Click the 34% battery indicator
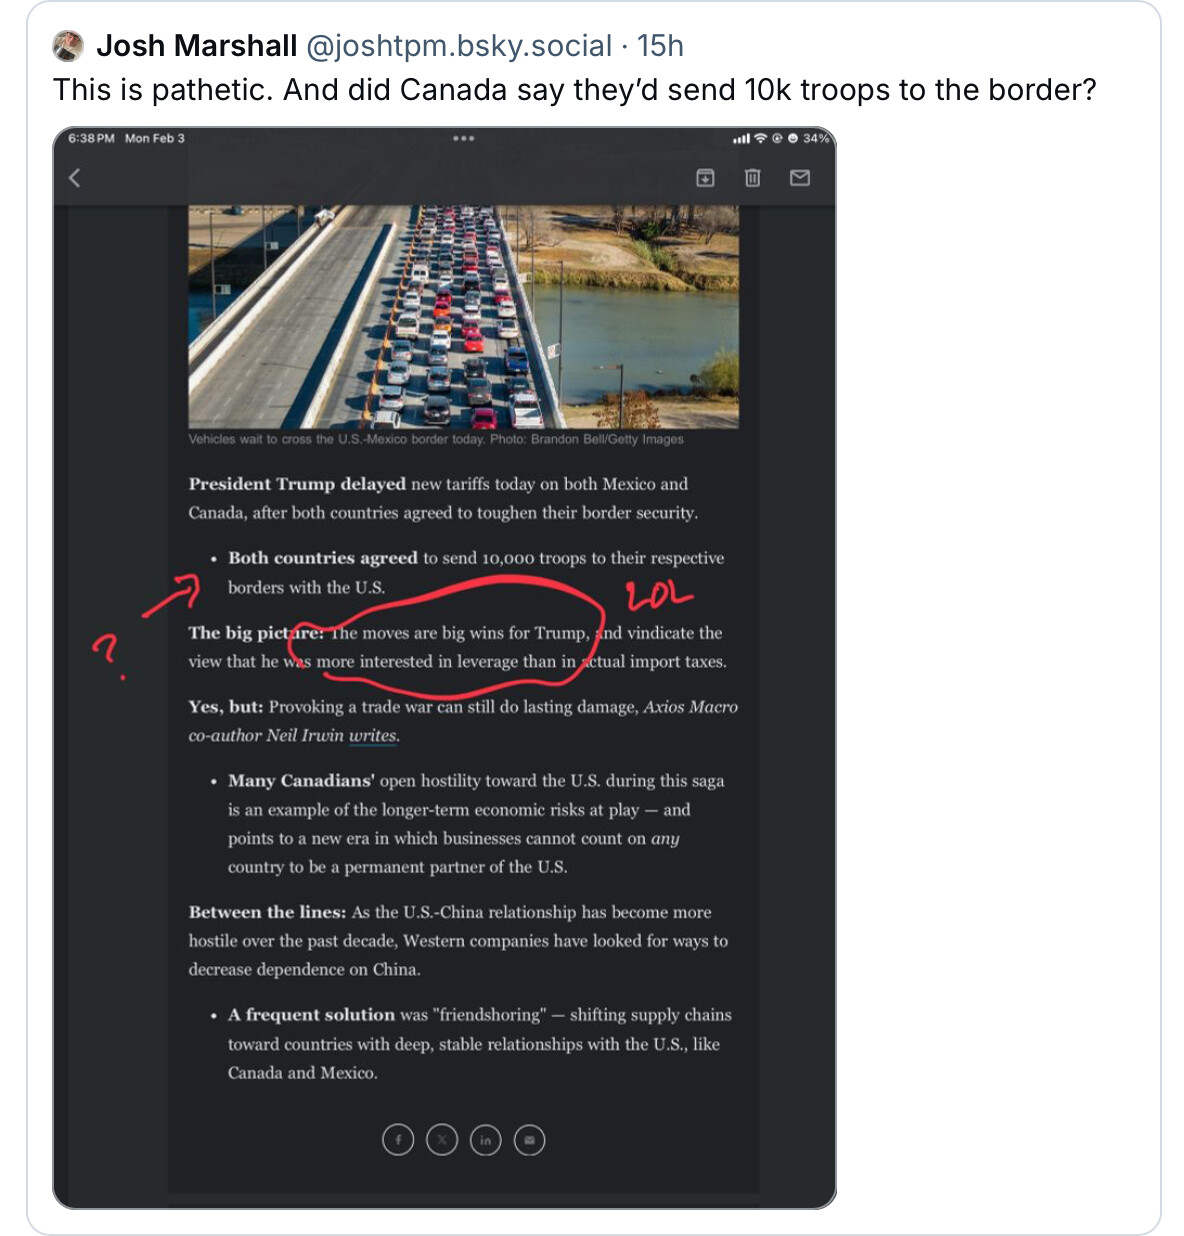Image resolution: width=1184 pixels, height=1236 pixels. point(815,138)
